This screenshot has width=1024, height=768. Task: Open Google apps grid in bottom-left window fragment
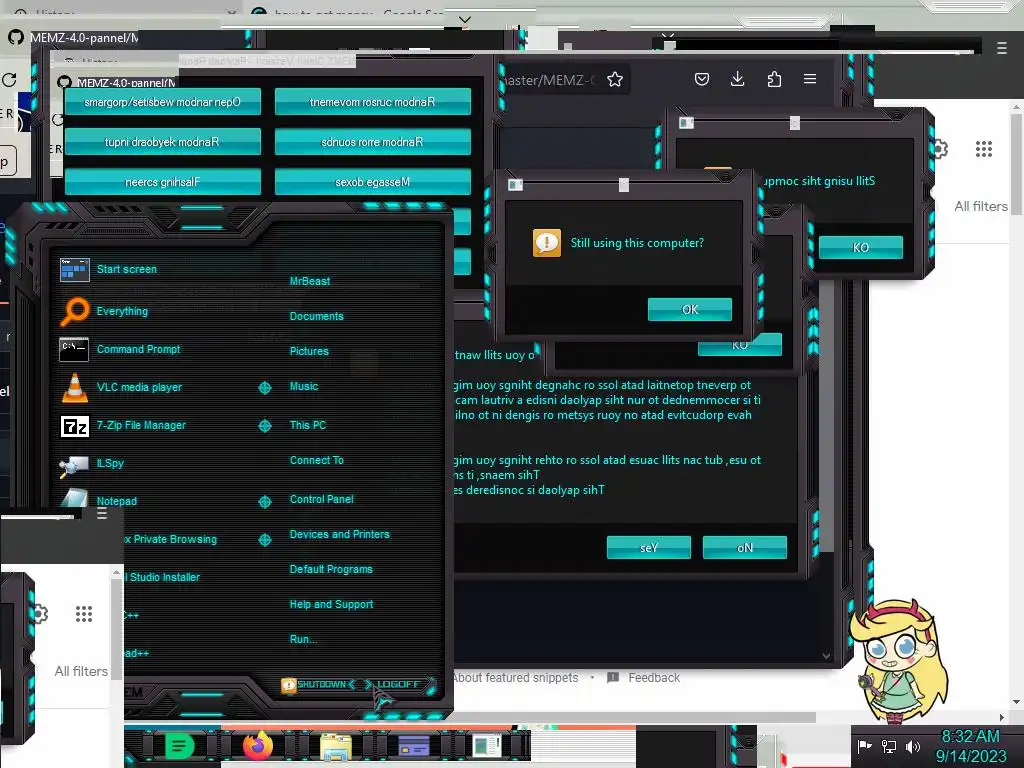click(84, 614)
